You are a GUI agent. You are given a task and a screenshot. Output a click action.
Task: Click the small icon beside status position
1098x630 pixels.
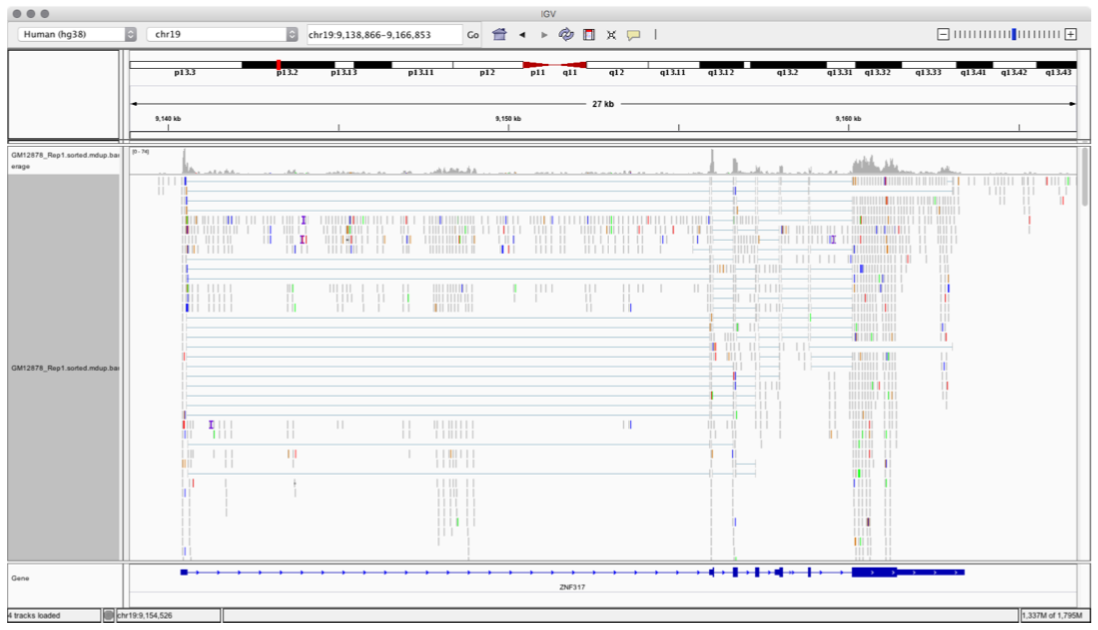click(109, 615)
